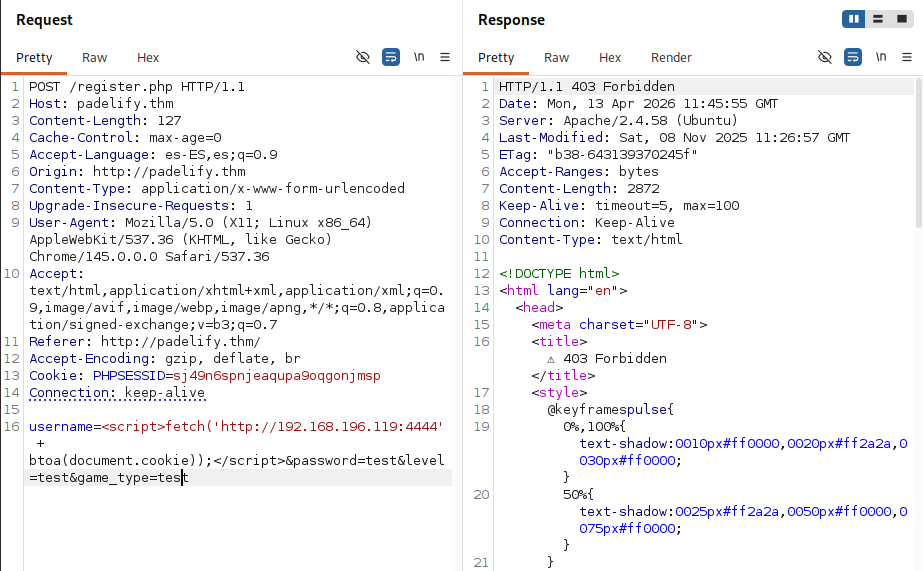
Task: Click the html lang="en" tag
Action: click(x=563, y=291)
